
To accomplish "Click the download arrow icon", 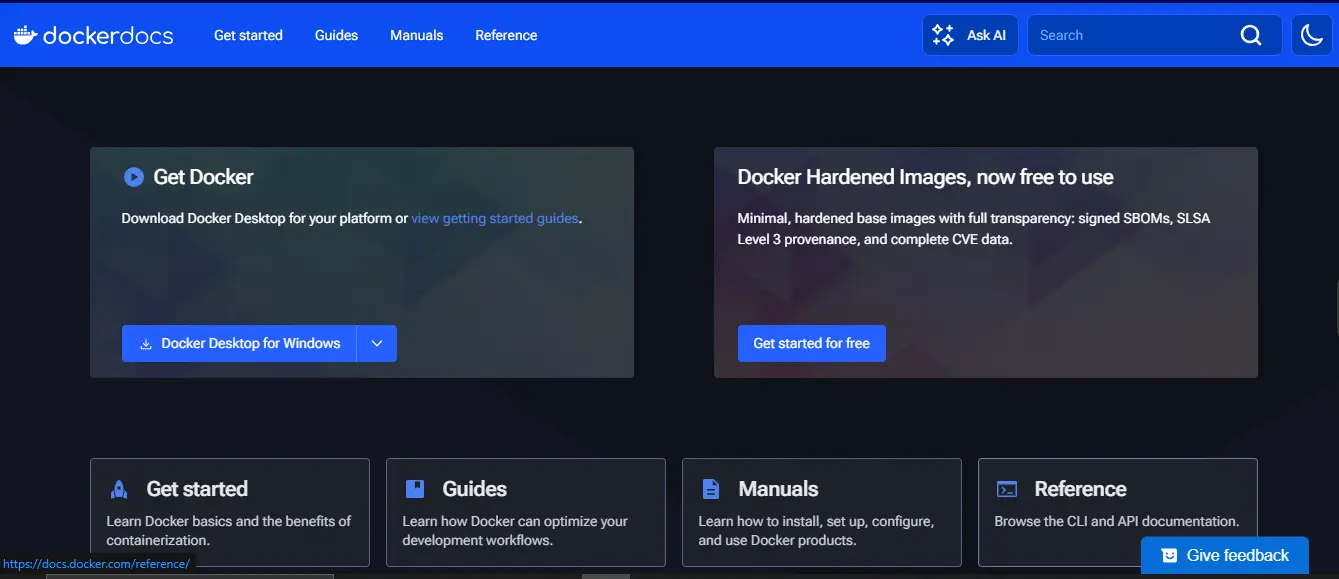I will (x=146, y=344).
